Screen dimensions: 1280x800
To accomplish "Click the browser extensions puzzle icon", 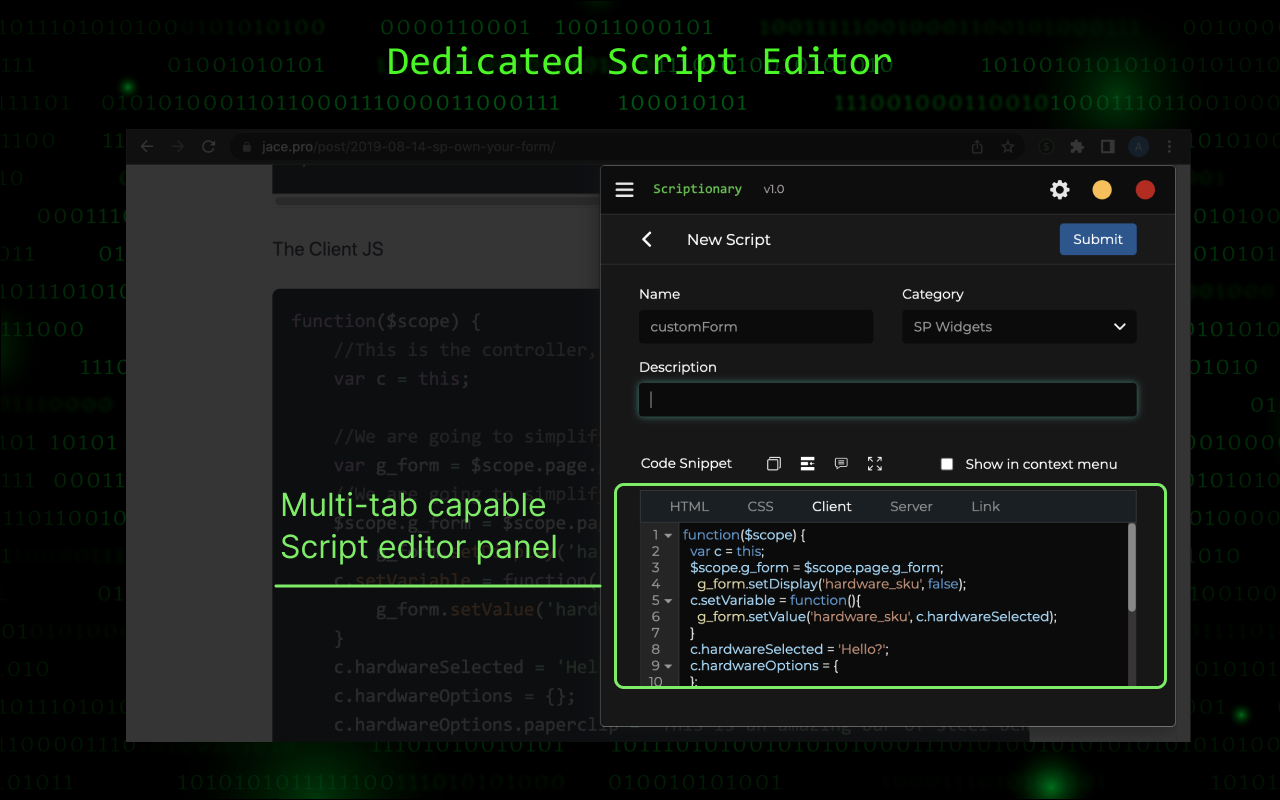I will coord(1077,147).
